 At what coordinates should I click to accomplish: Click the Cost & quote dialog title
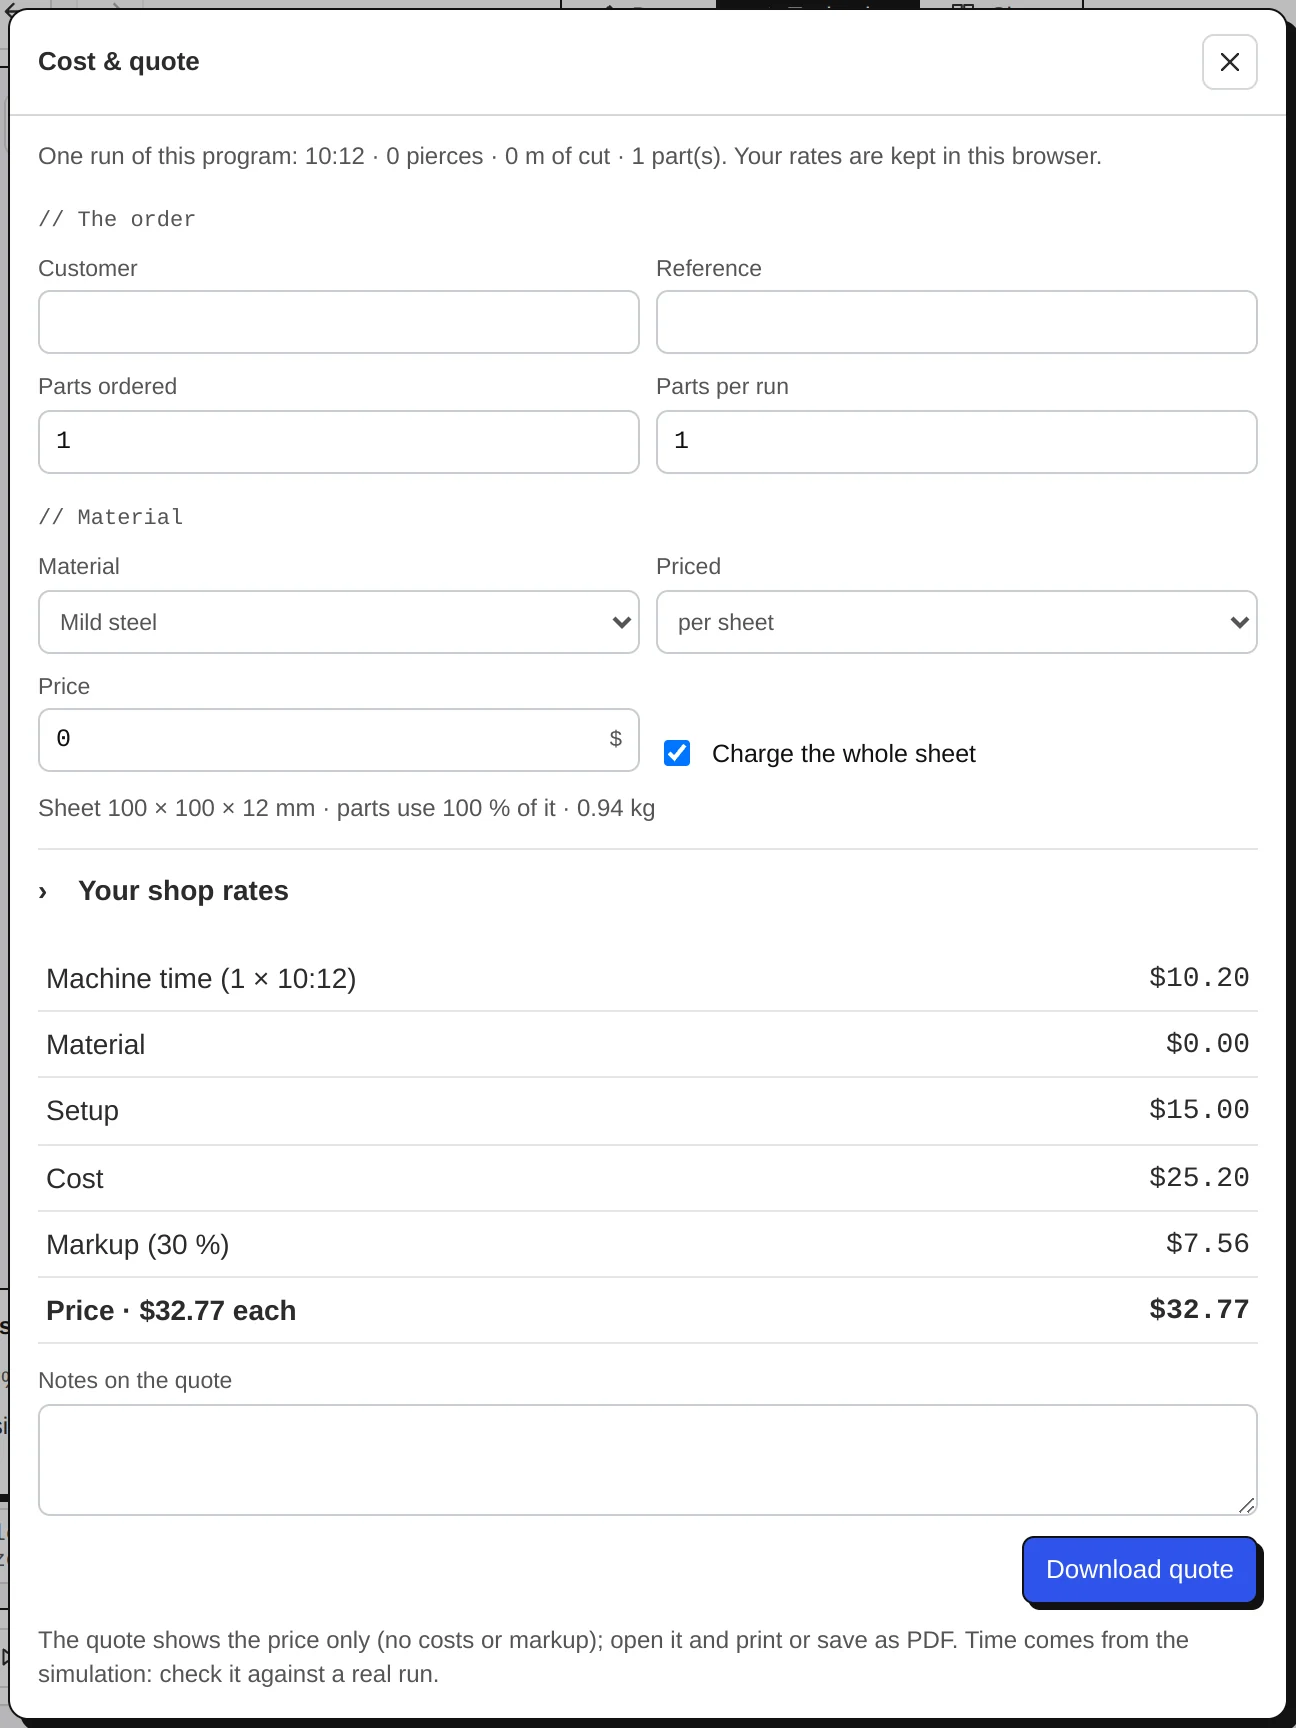click(x=119, y=62)
